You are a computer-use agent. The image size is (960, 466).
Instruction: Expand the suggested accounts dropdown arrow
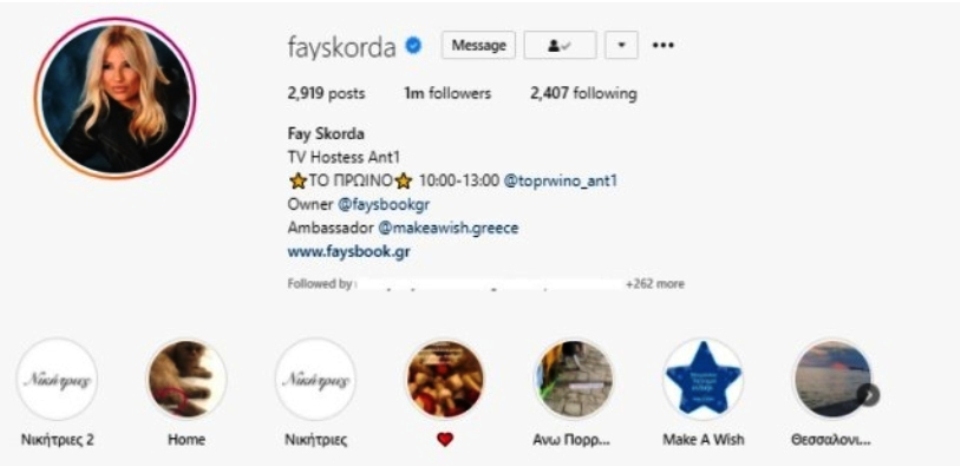pos(621,45)
